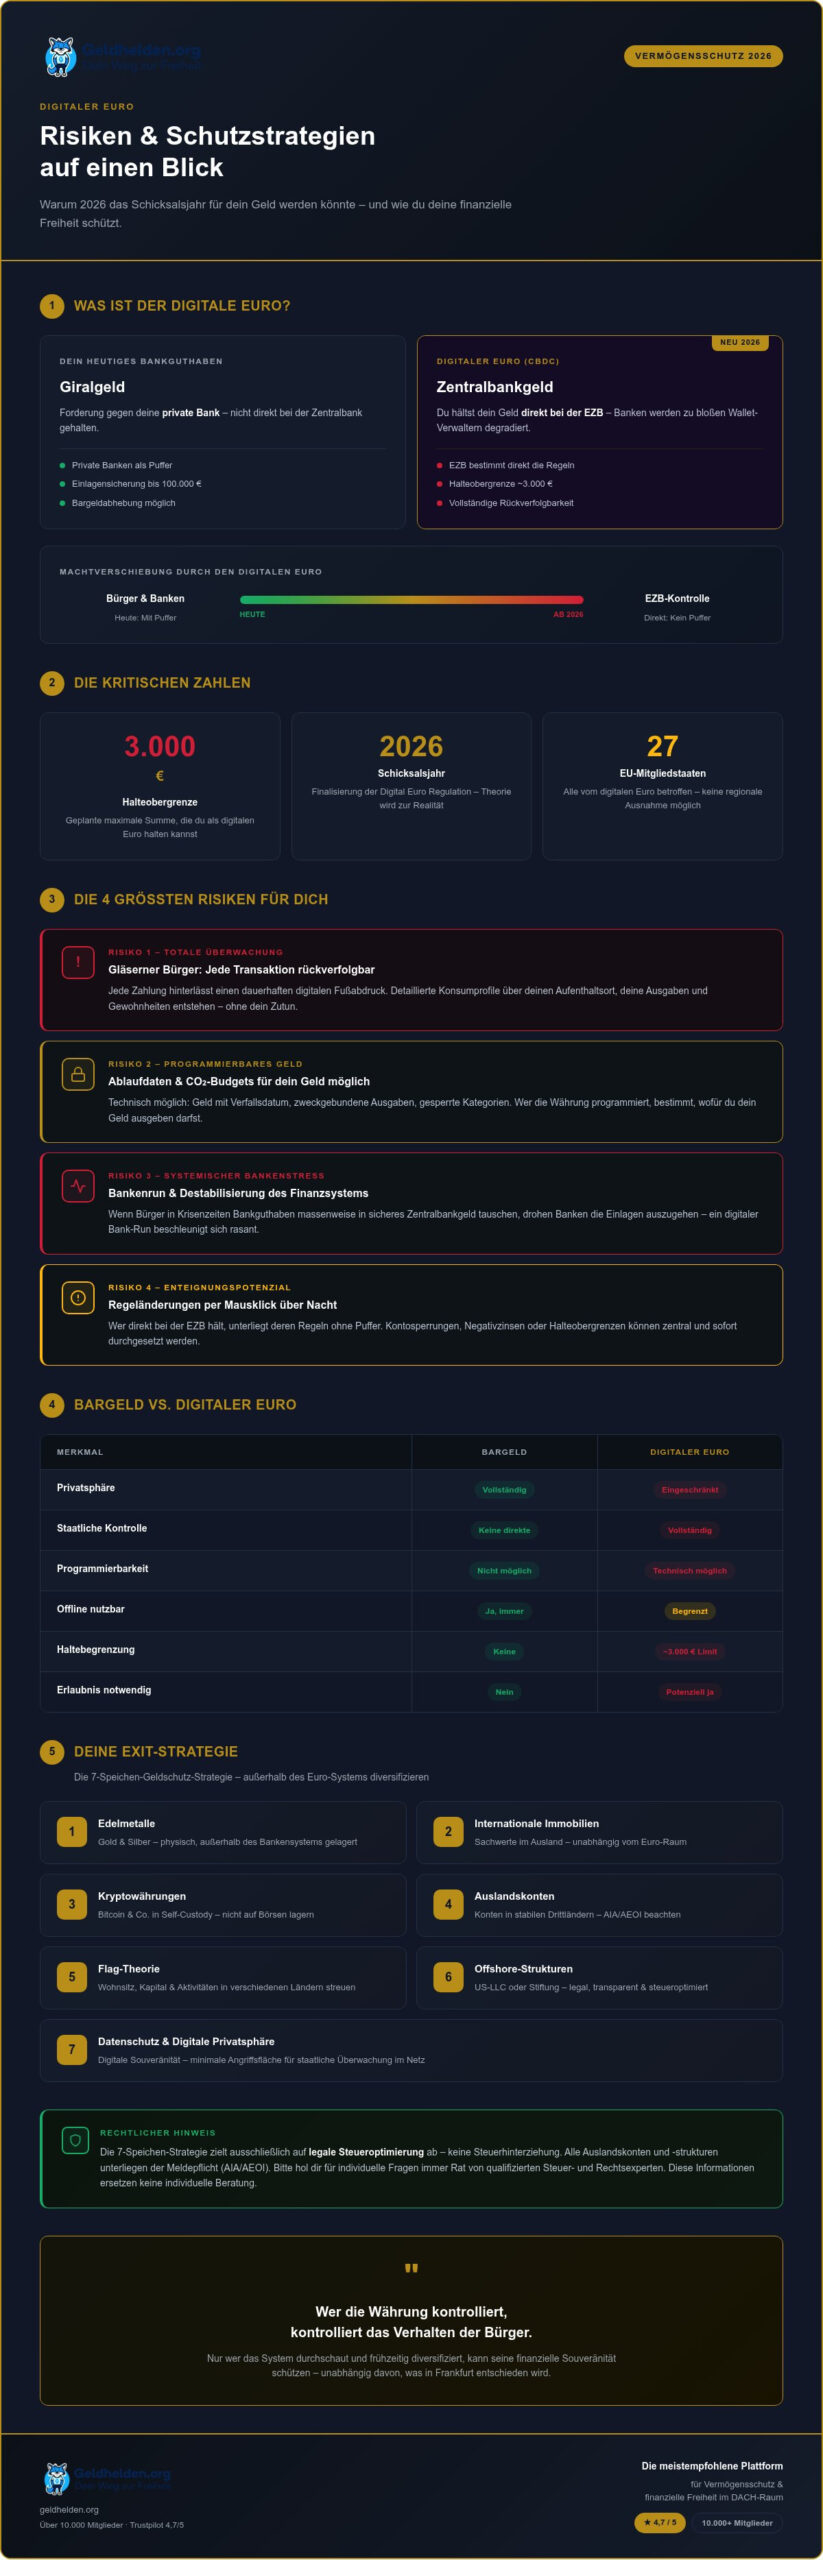
Task: Click the number badge next to Offshore-Strukturen
Action: click(x=448, y=1977)
